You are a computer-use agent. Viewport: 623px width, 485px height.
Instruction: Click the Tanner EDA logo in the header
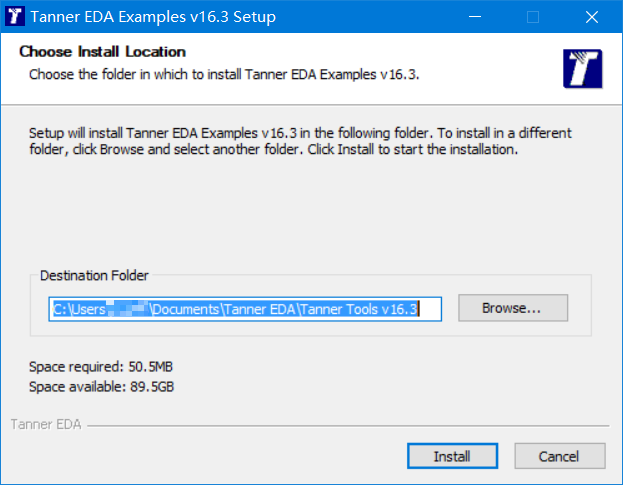click(x=581, y=67)
